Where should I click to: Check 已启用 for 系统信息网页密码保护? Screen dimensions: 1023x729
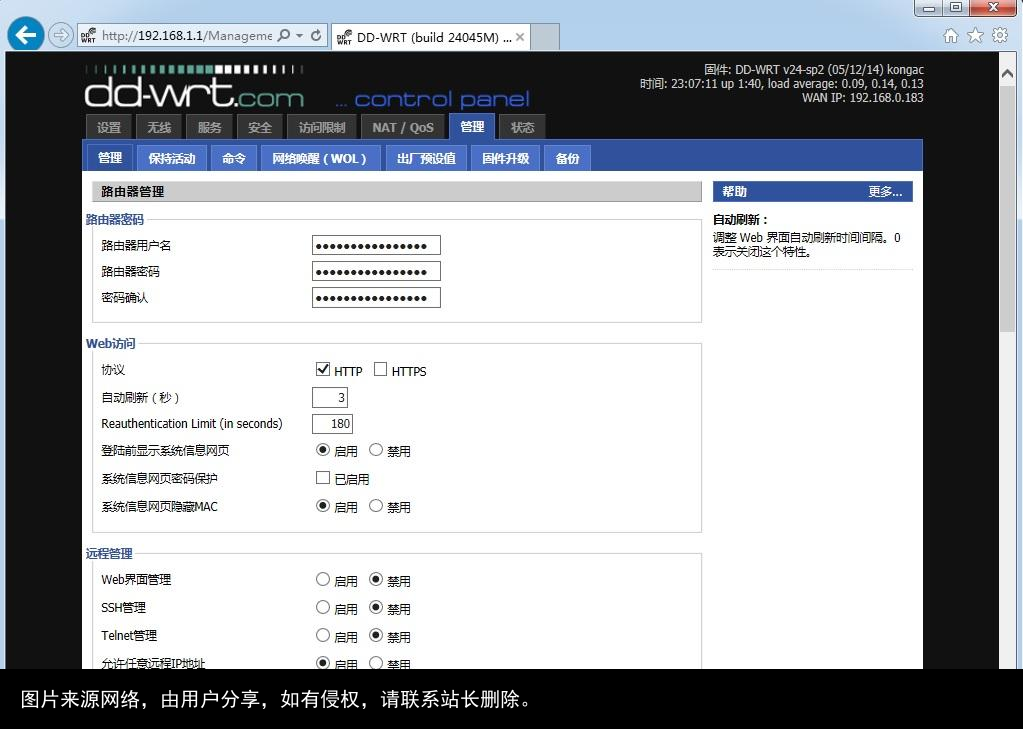[323, 478]
